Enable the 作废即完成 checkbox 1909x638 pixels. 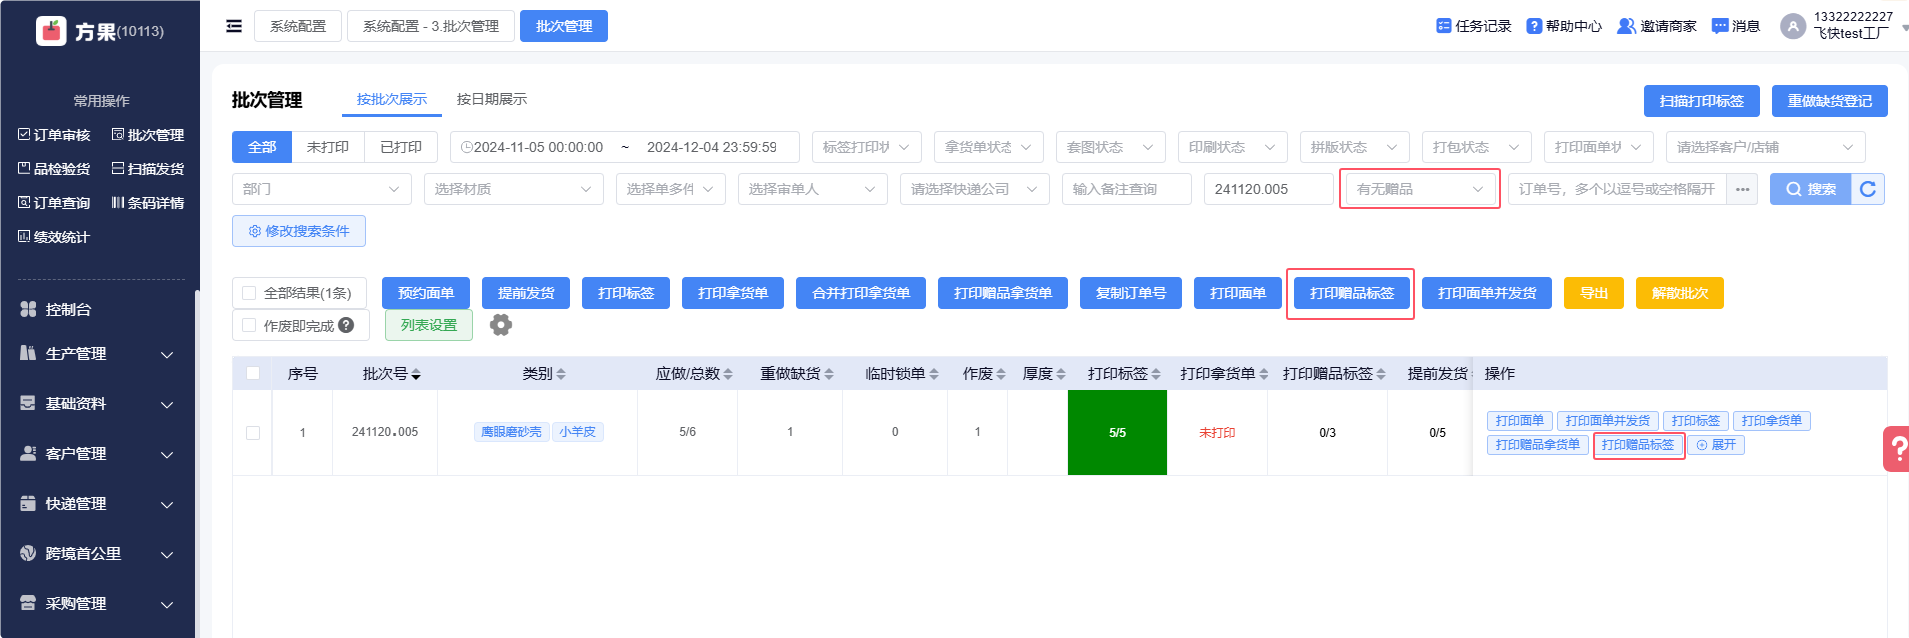(x=250, y=325)
